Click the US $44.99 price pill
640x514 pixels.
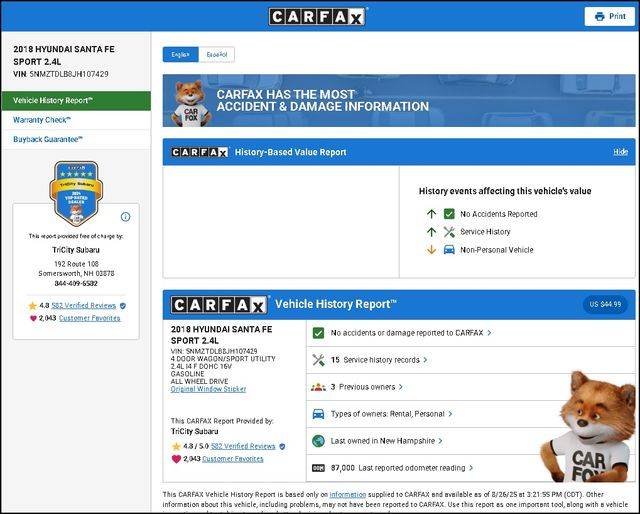click(605, 304)
